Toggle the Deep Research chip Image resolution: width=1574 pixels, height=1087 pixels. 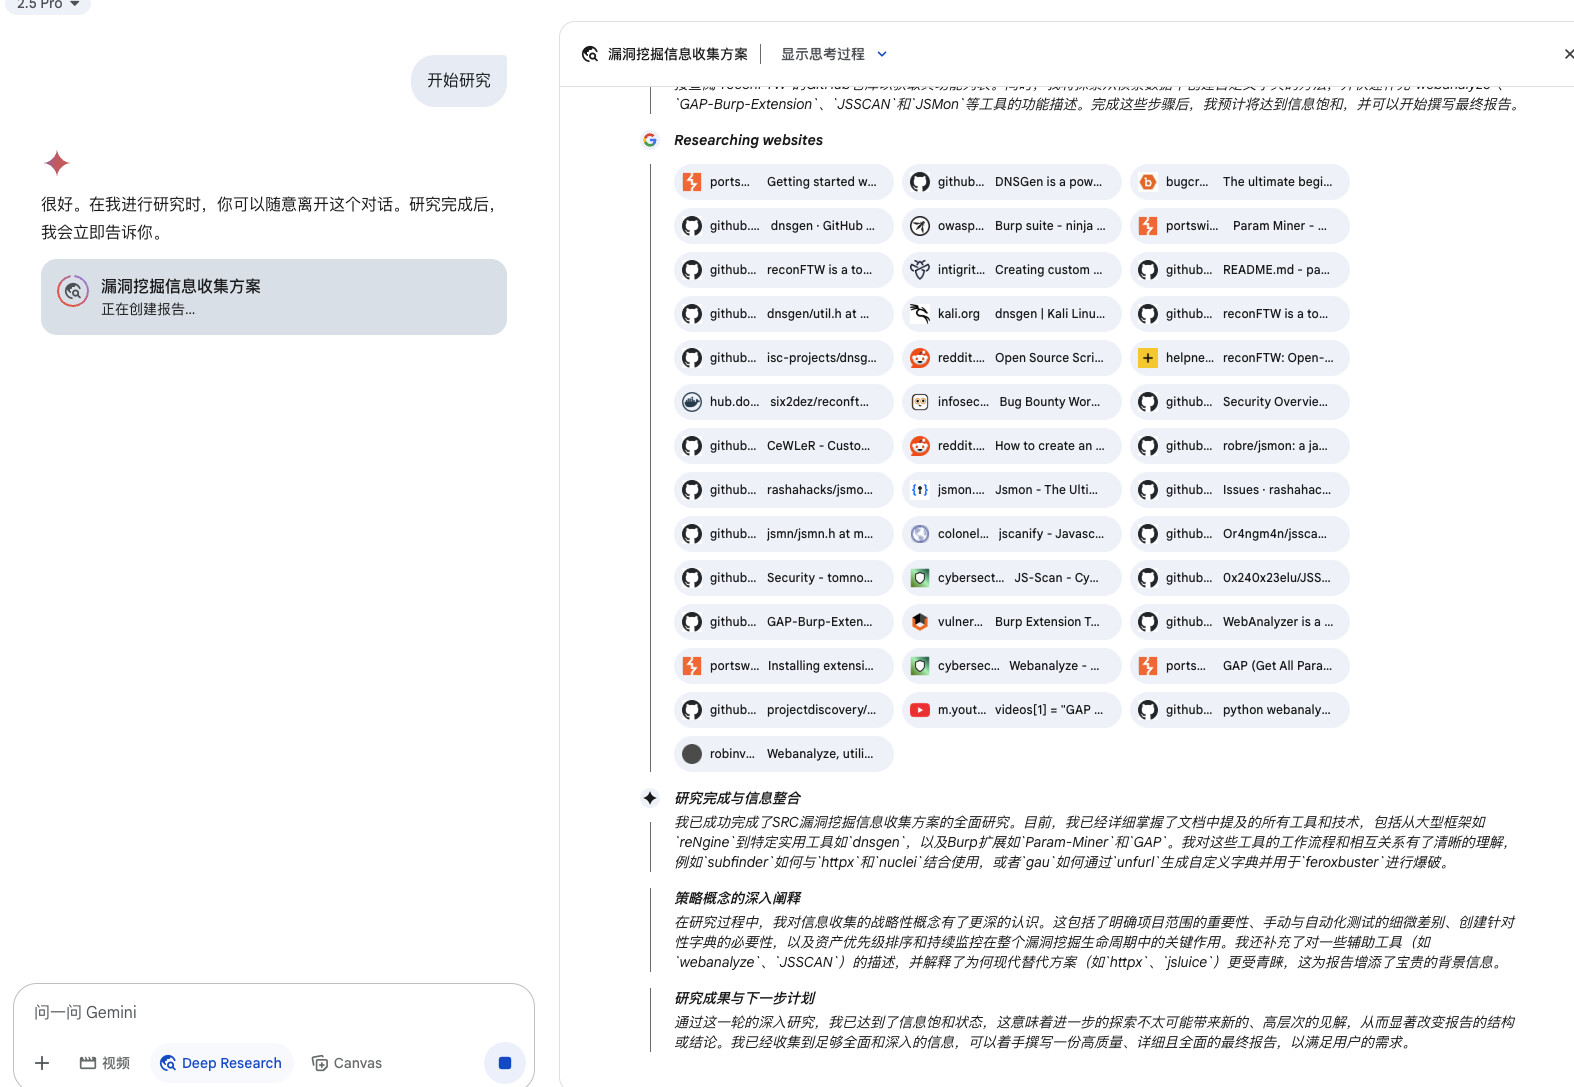222,1063
